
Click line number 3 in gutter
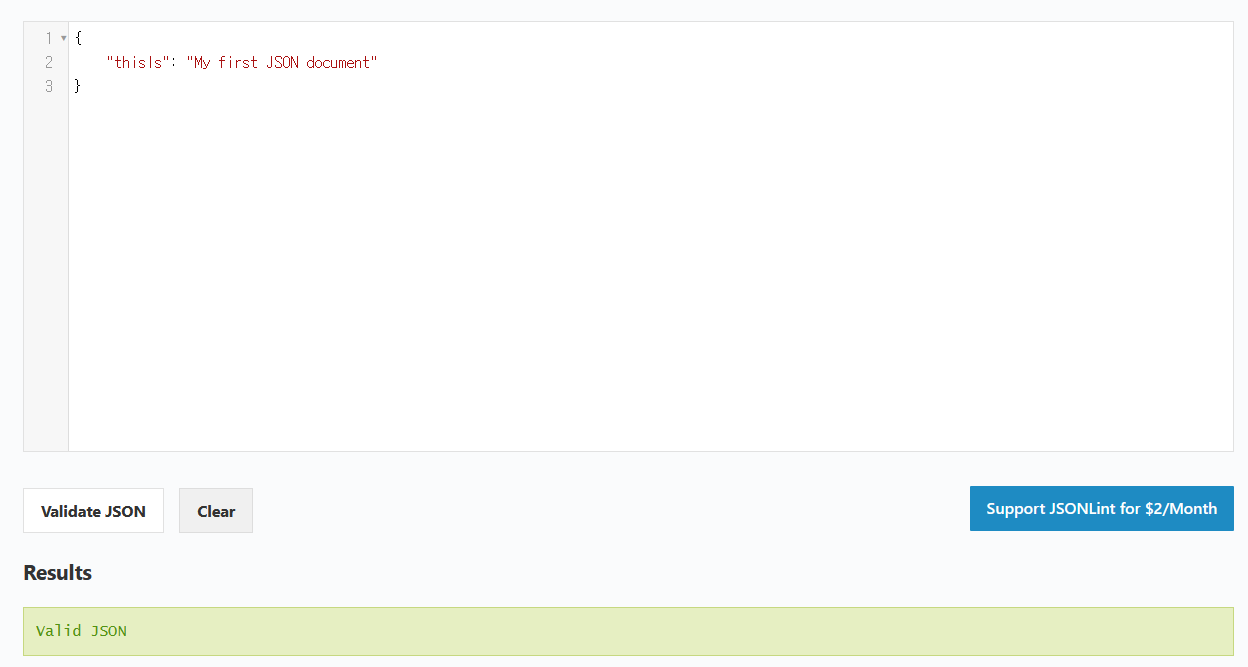tap(49, 86)
